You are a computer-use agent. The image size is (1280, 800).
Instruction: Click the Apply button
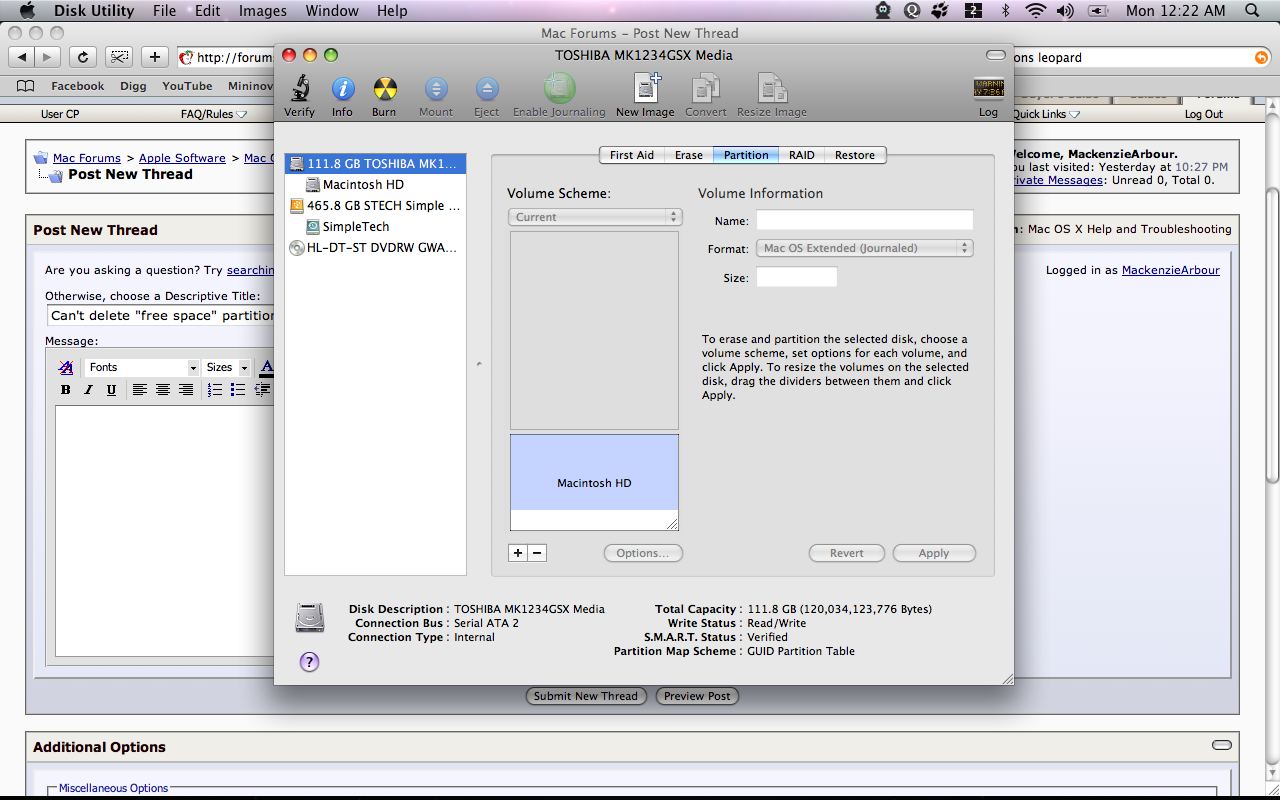[934, 553]
